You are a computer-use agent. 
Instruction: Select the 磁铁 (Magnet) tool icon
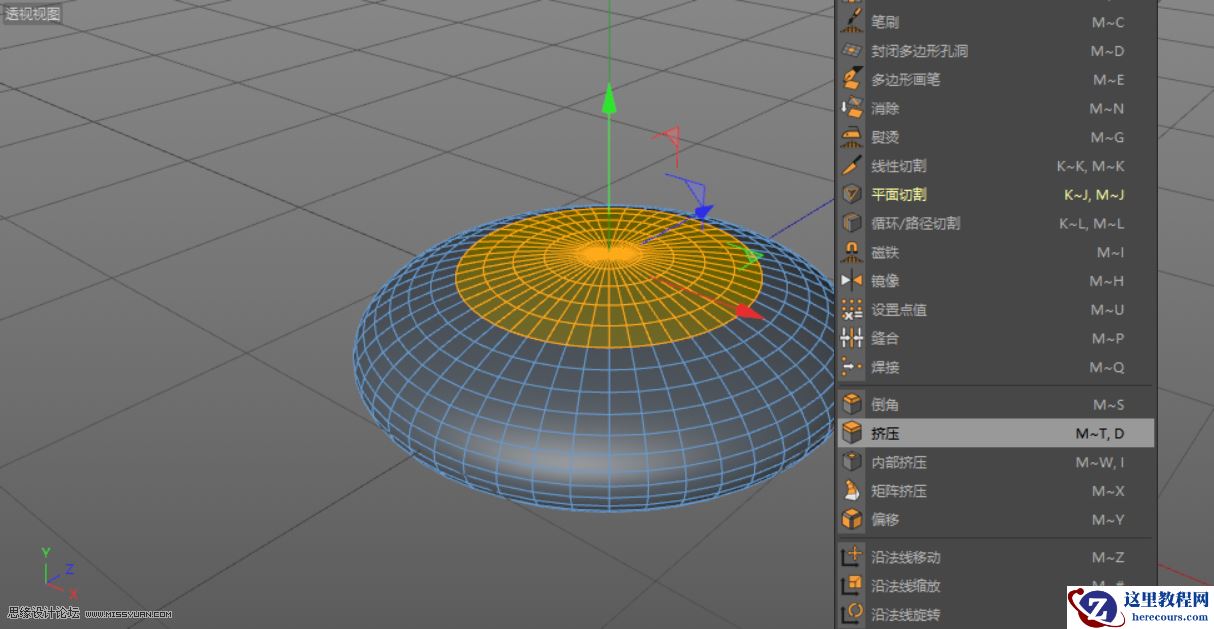[852, 252]
